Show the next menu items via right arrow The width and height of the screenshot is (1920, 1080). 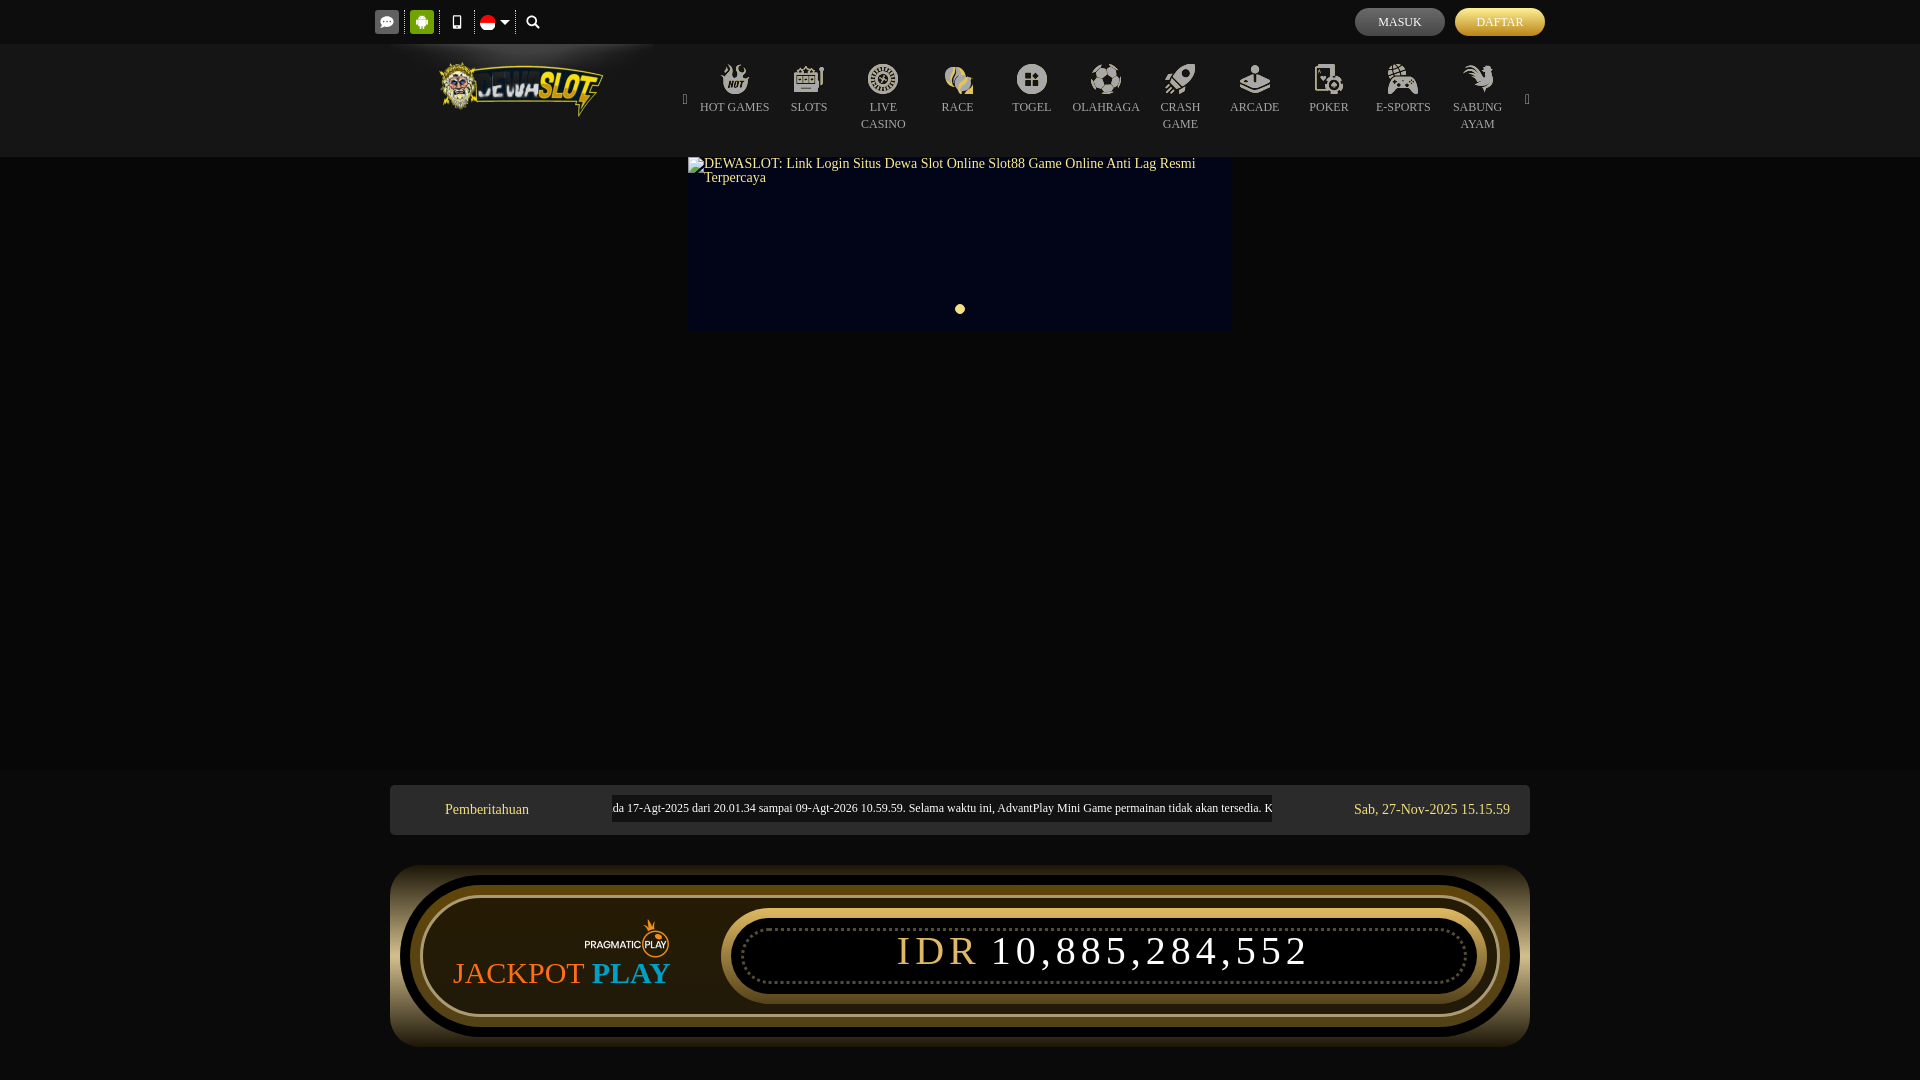click(1527, 99)
